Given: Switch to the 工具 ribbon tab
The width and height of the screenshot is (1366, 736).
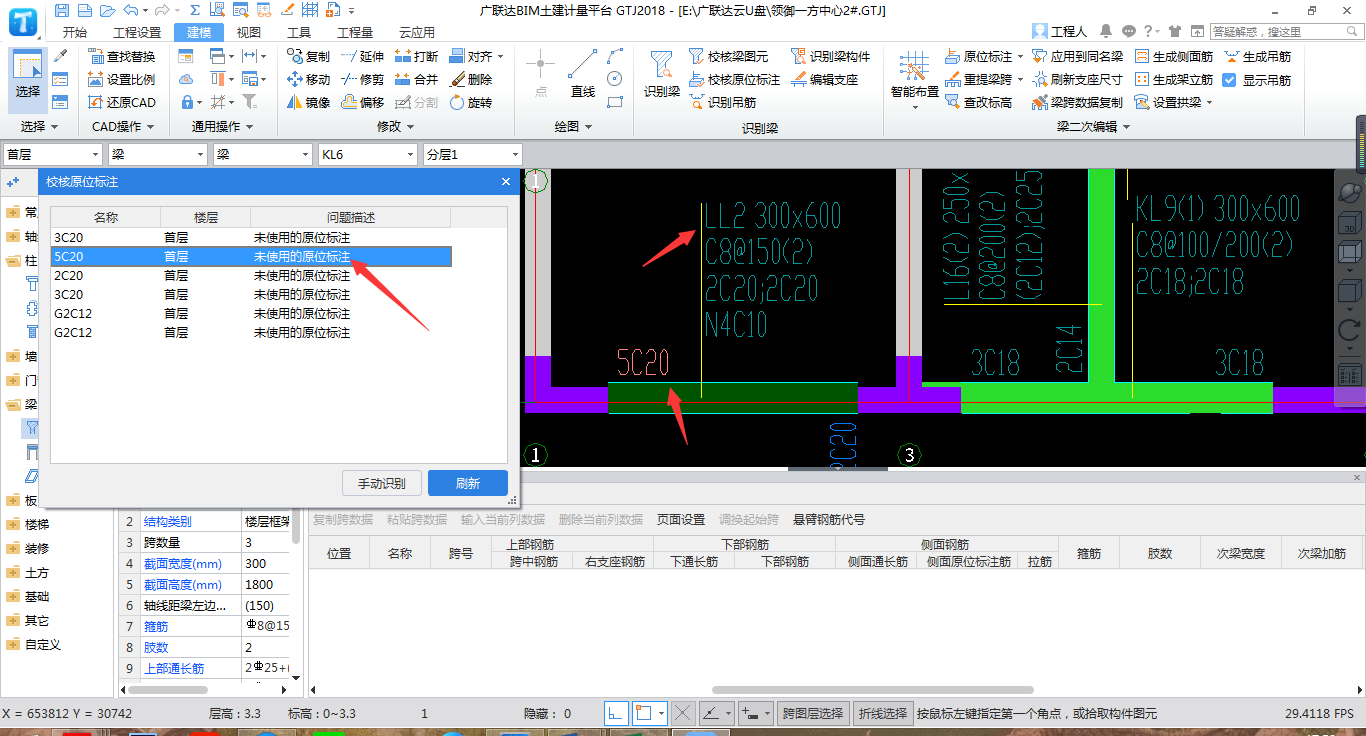Looking at the screenshot, I should pos(298,32).
